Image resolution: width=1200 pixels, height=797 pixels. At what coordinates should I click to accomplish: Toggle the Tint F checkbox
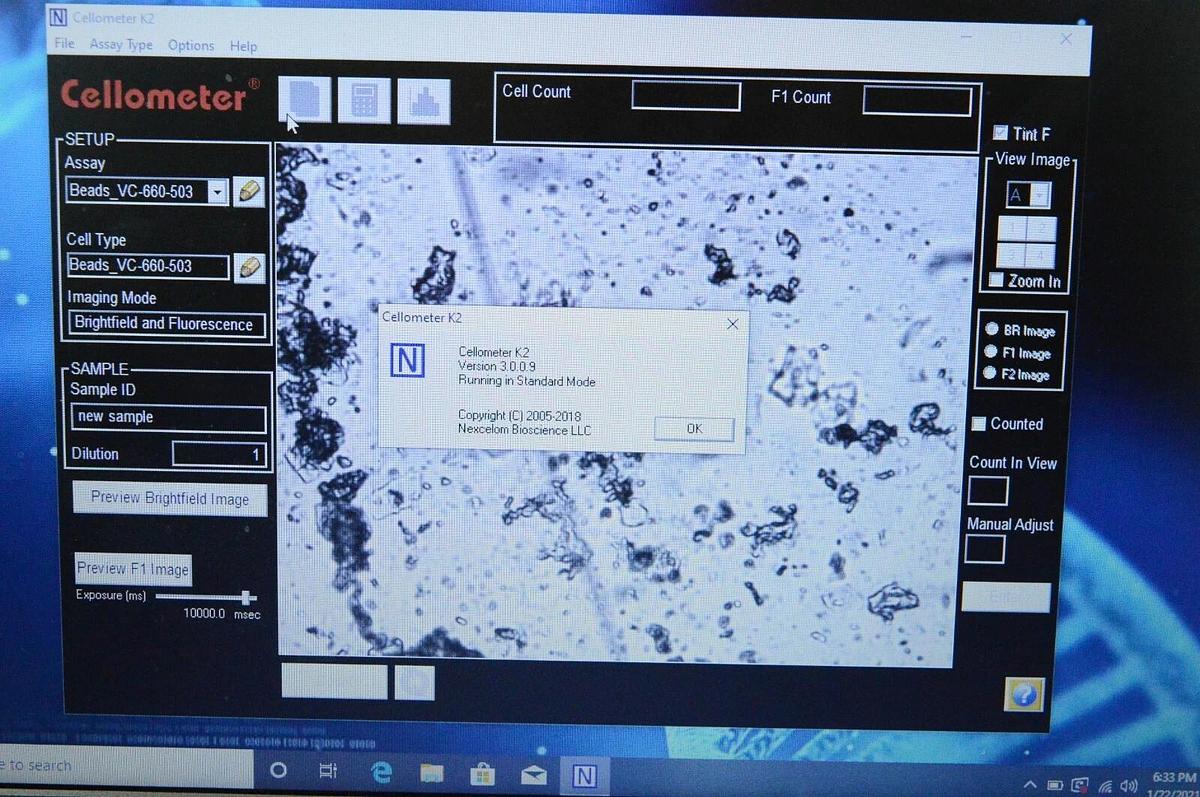tap(1000, 132)
